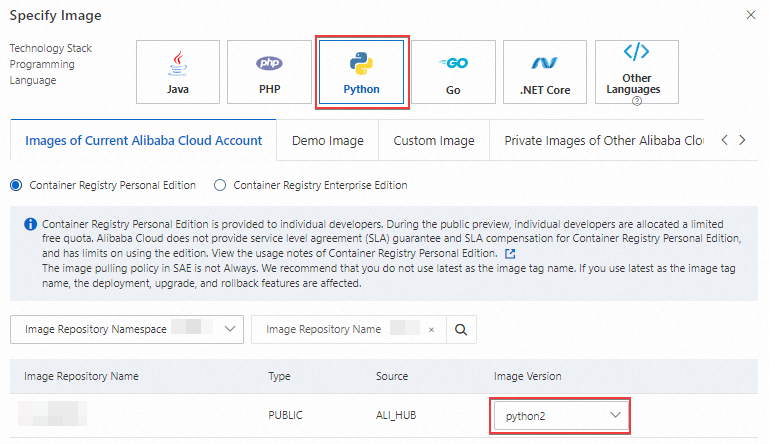Select the Java technology stack
The height and width of the screenshot is (444, 769).
click(178, 72)
